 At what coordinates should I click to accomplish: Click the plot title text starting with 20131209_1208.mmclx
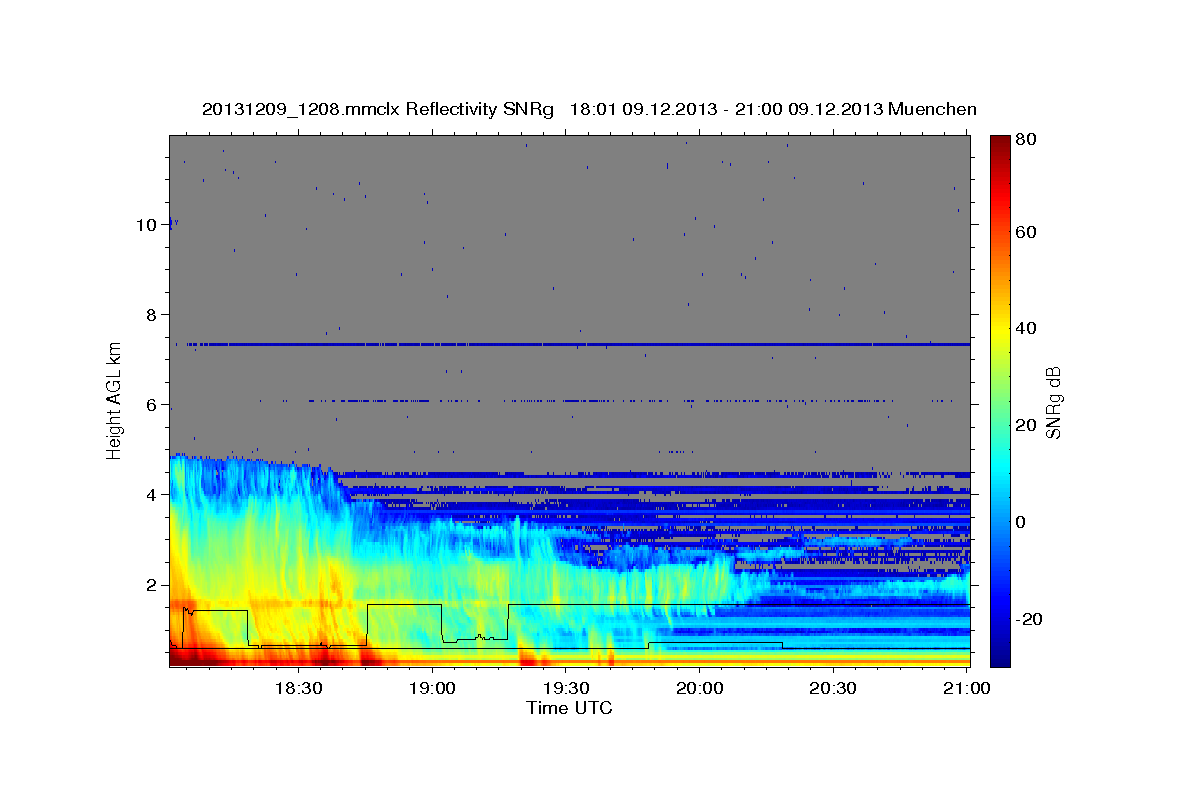(x=589, y=109)
